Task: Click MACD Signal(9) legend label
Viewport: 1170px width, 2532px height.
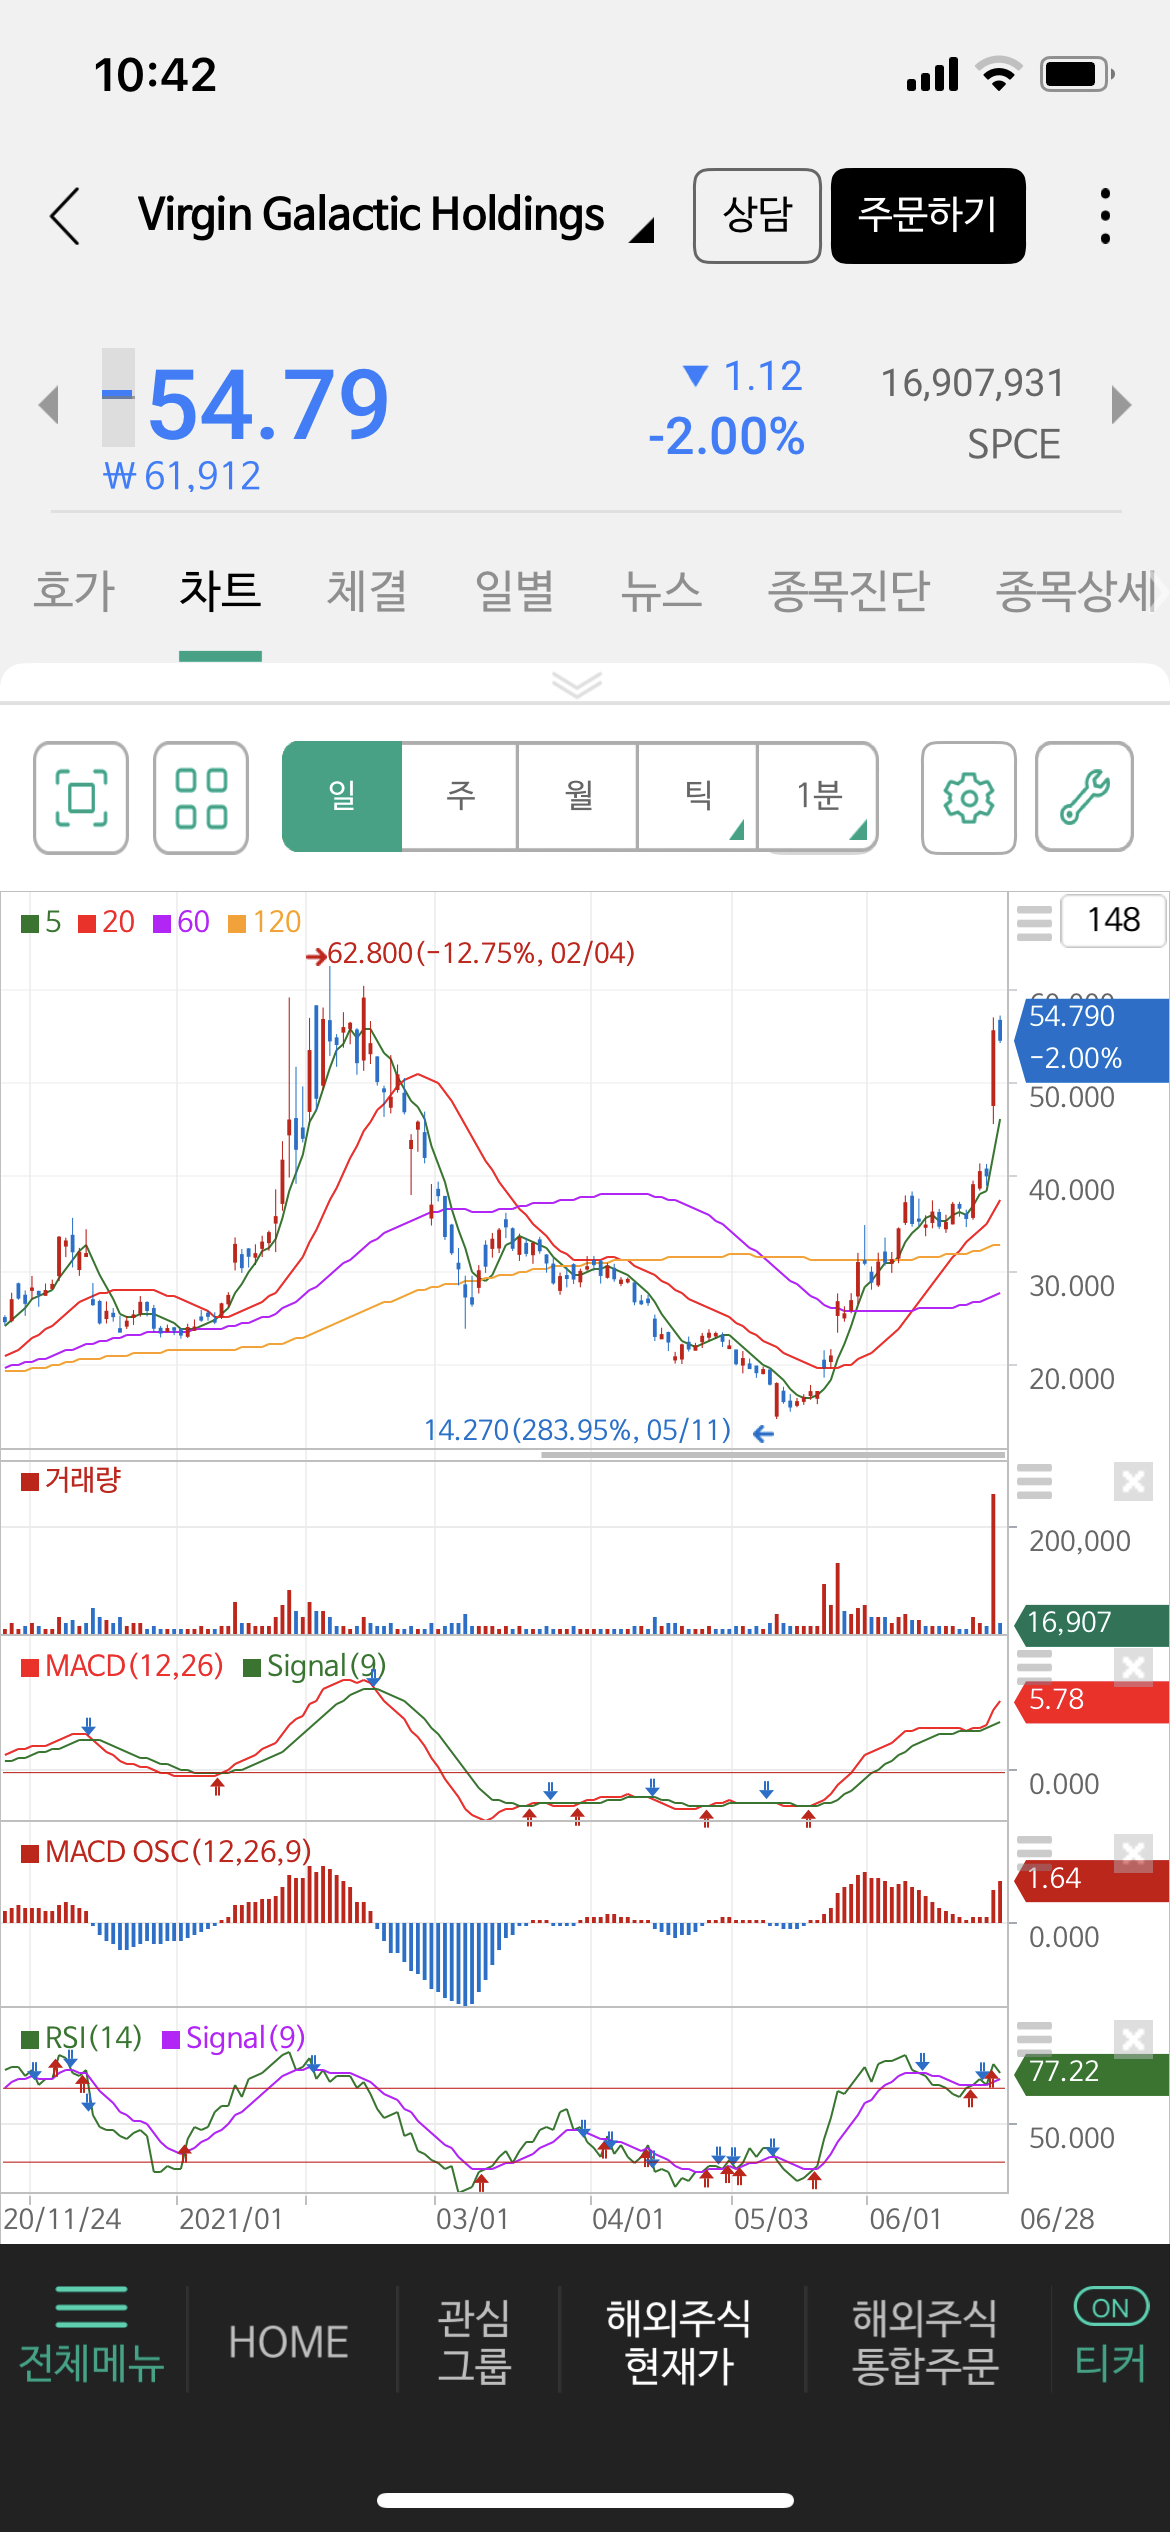Action: tap(314, 1666)
